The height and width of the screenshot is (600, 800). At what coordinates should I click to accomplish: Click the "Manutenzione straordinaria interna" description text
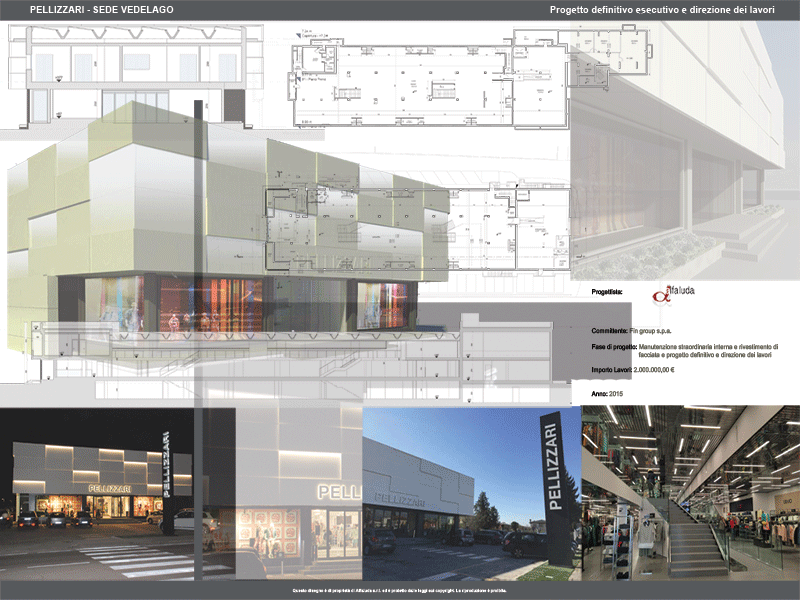(x=708, y=351)
